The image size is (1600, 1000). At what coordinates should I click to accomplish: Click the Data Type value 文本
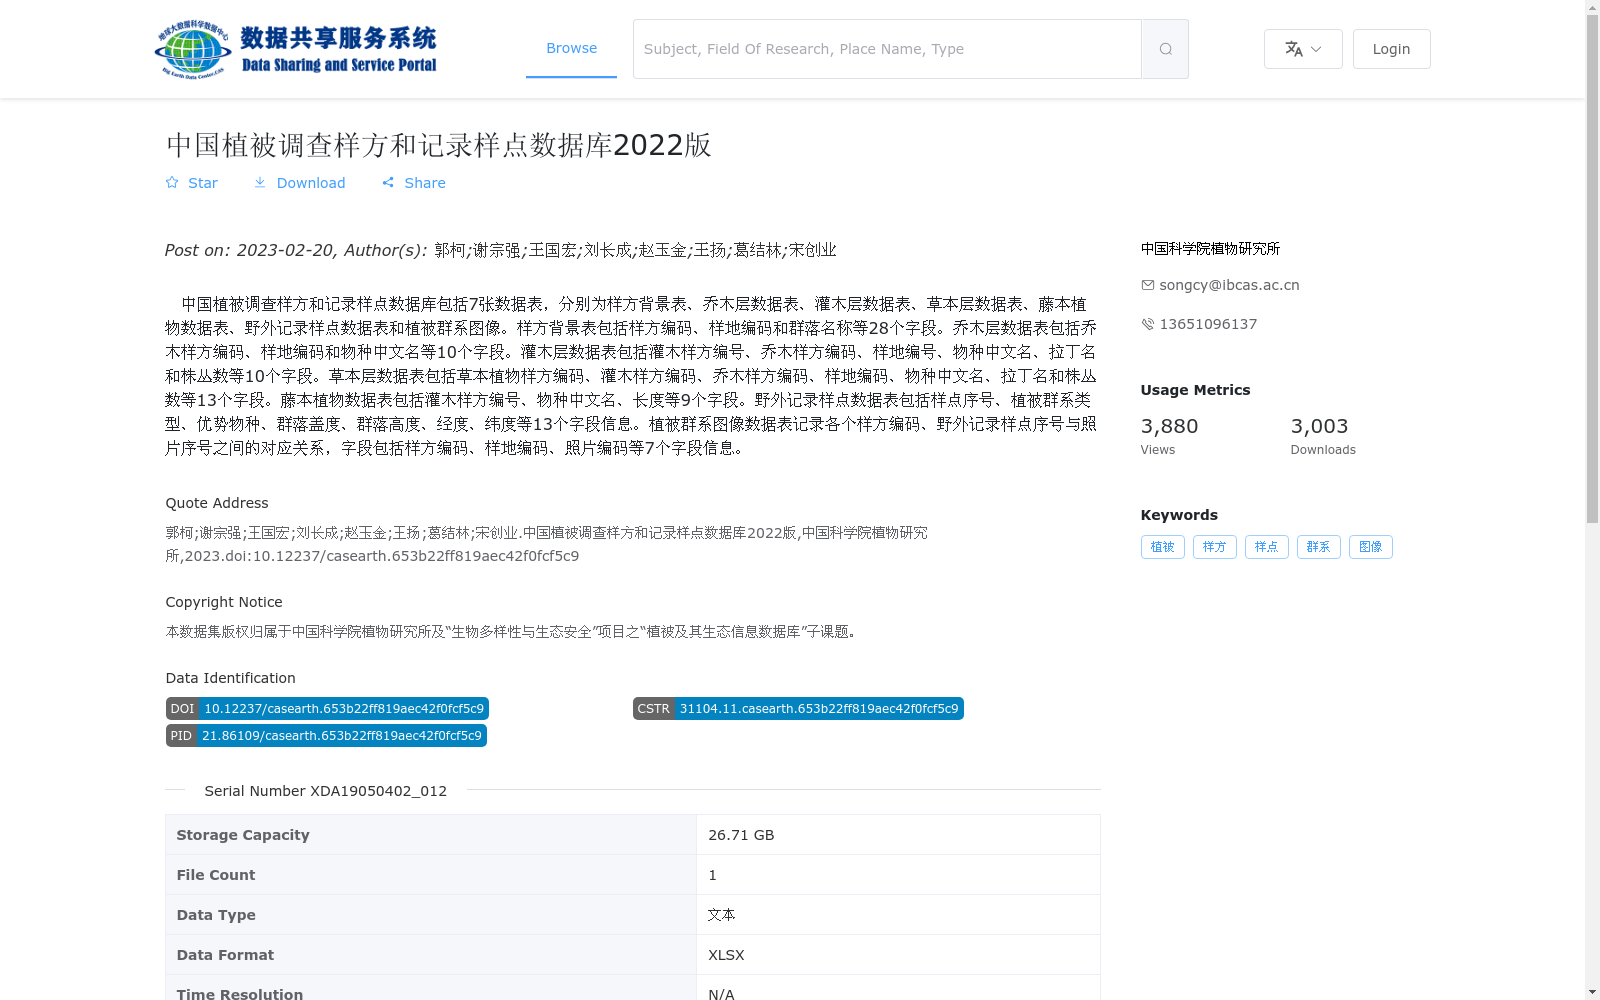tap(722, 915)
